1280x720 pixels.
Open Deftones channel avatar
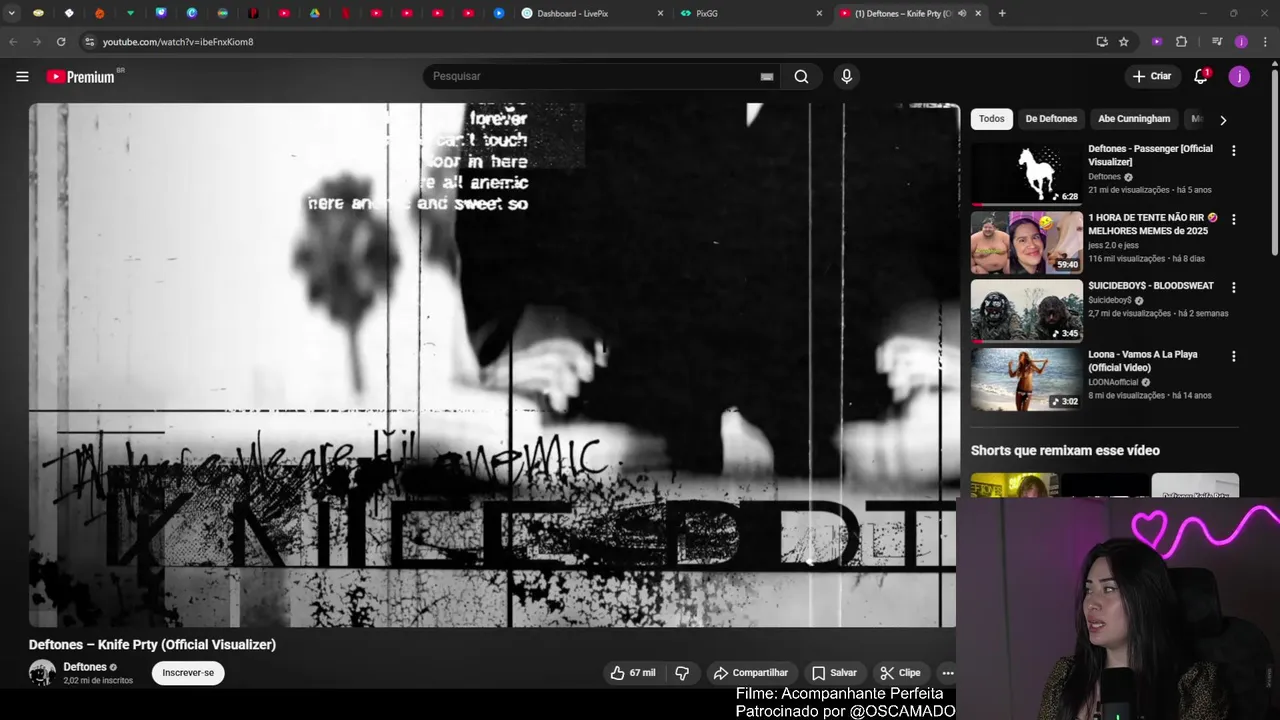[42, 673]
